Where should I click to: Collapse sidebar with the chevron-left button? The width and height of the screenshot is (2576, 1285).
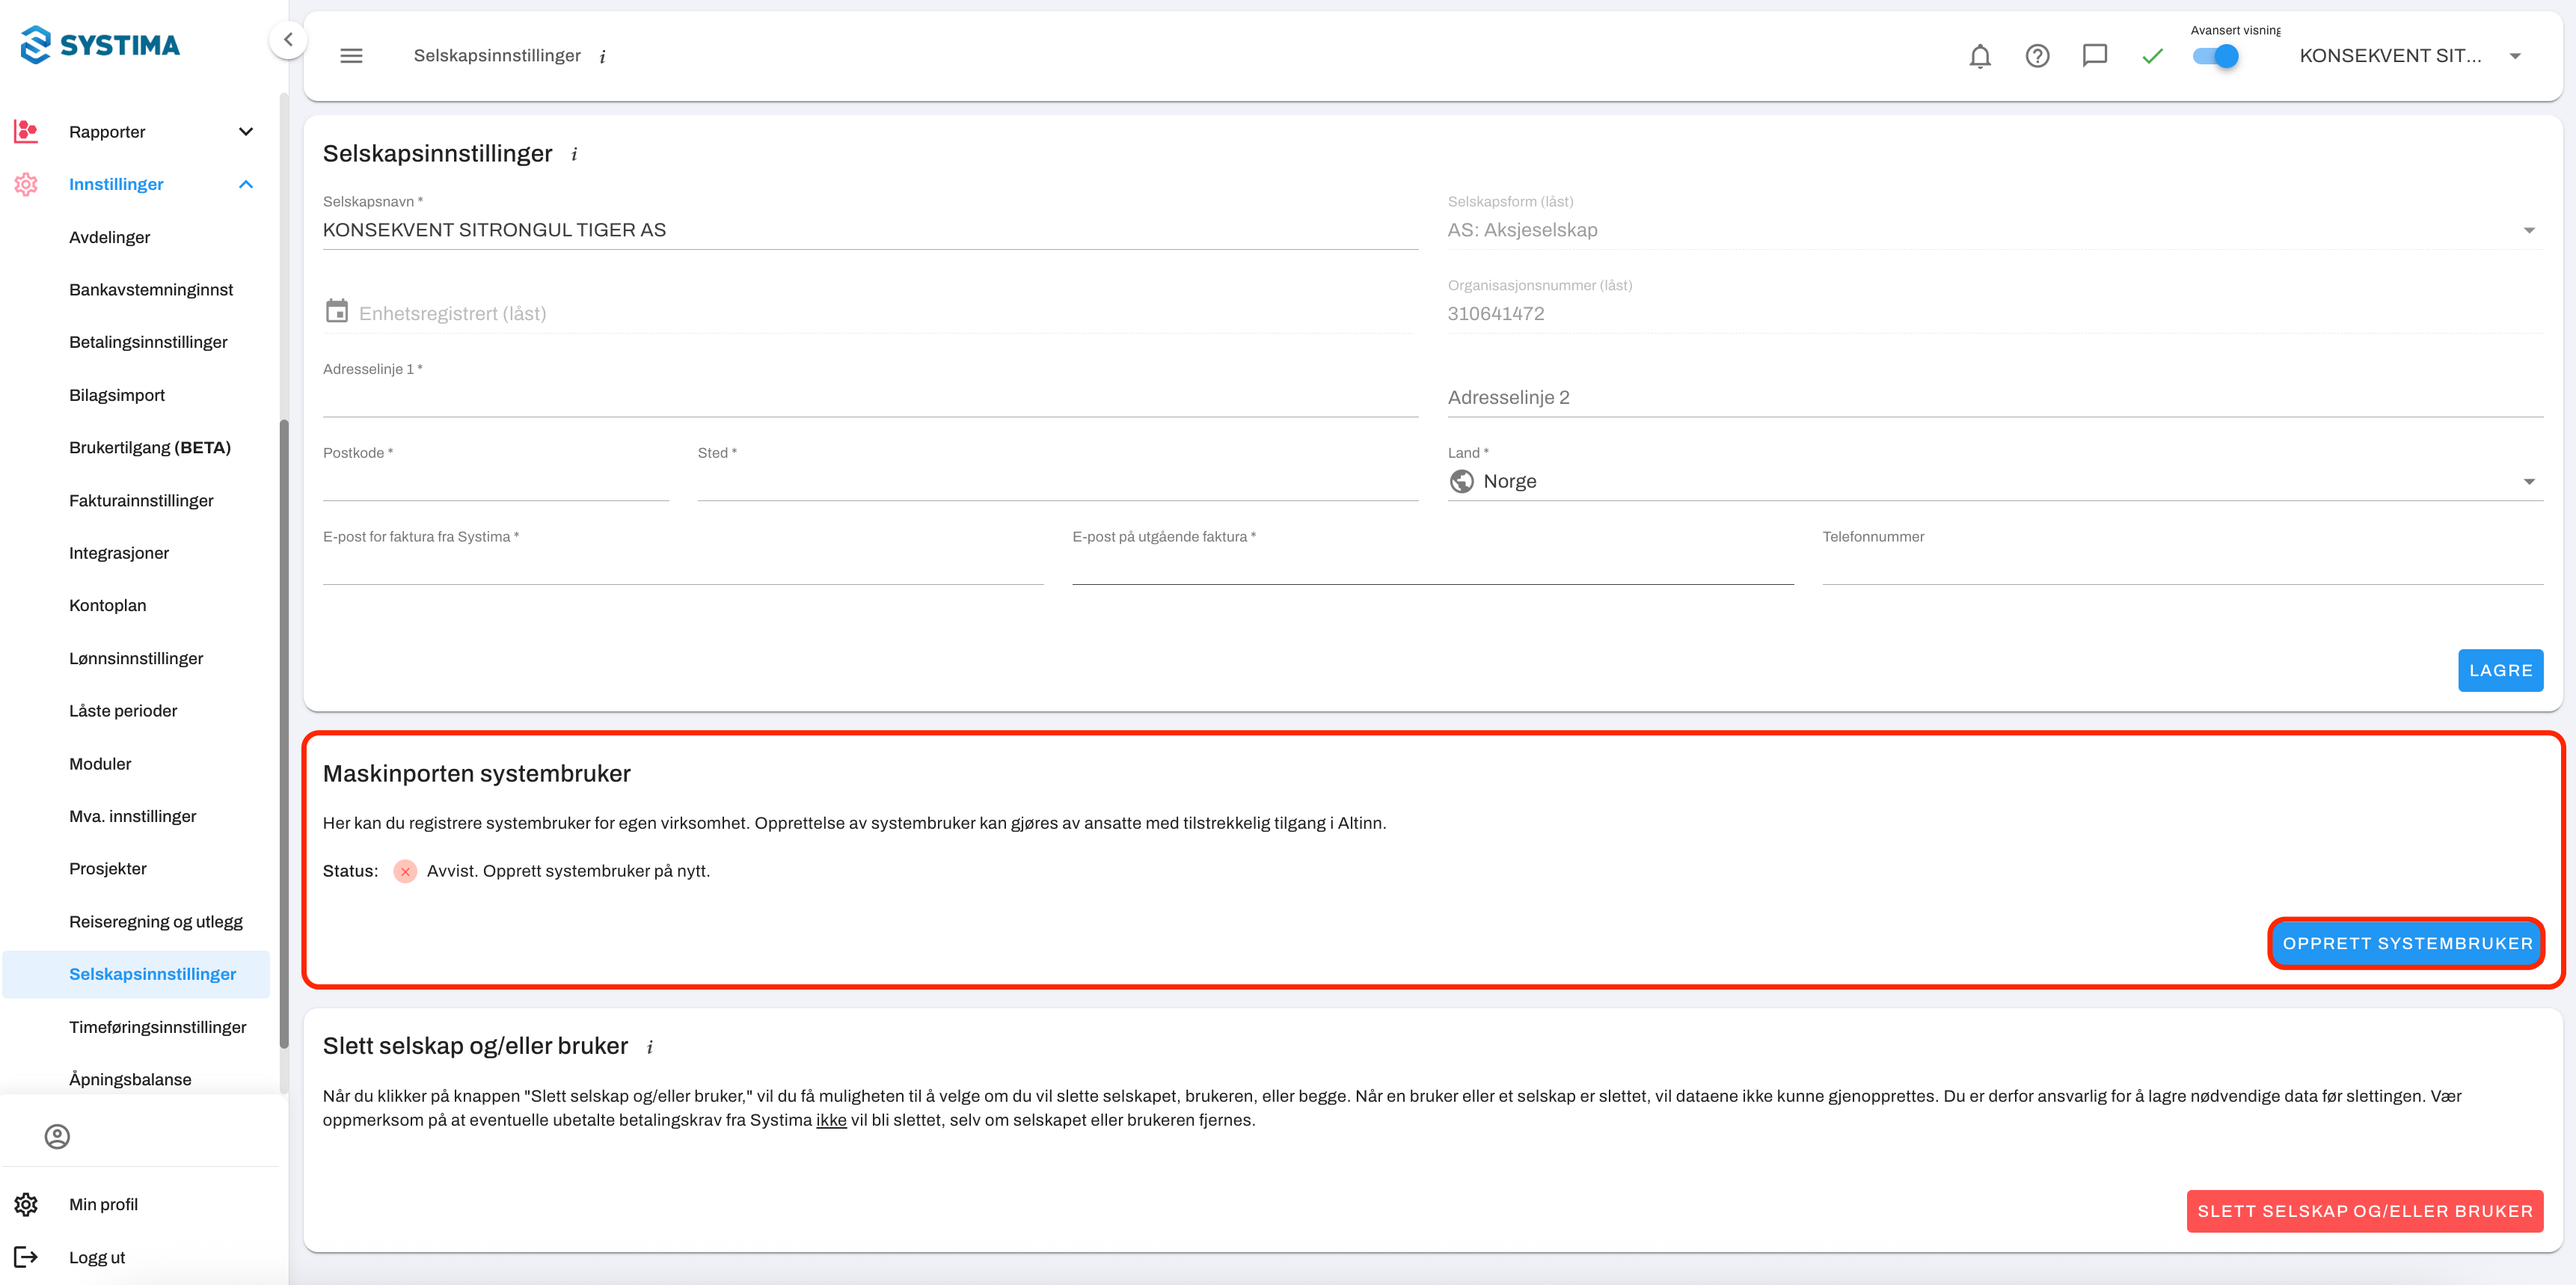tap(288, 40)
